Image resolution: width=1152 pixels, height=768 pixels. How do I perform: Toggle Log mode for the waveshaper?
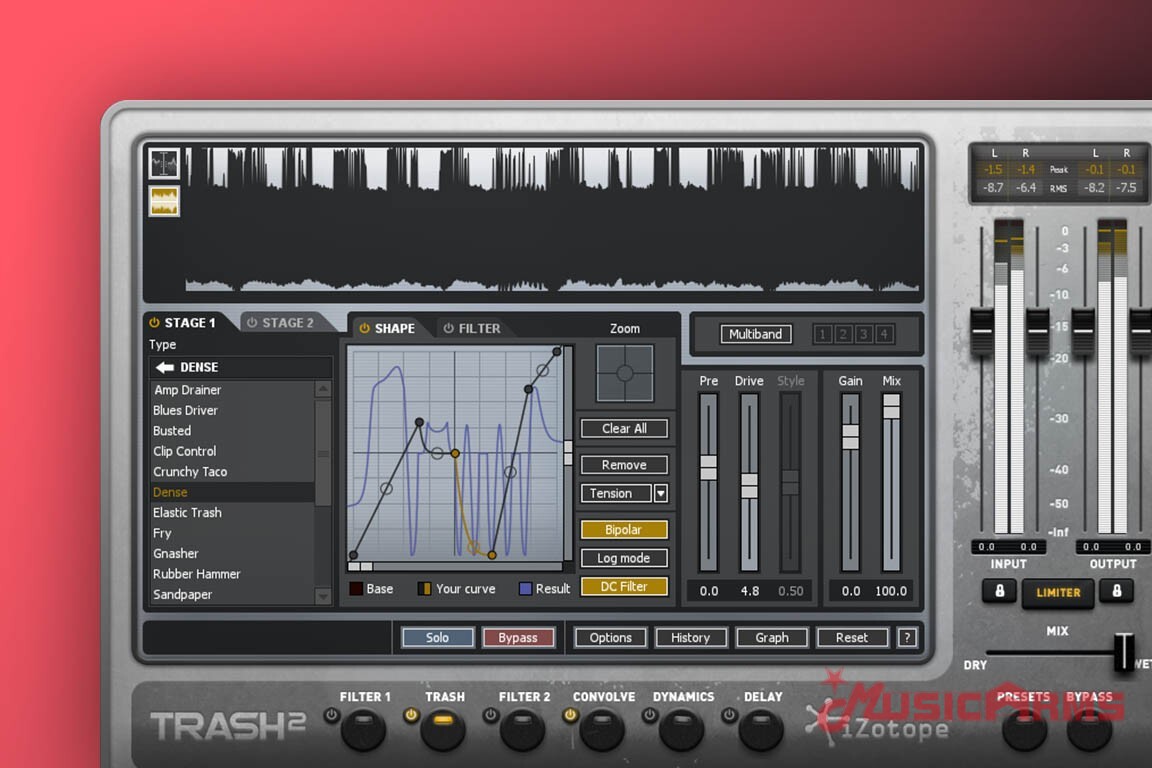click(623, 558)
